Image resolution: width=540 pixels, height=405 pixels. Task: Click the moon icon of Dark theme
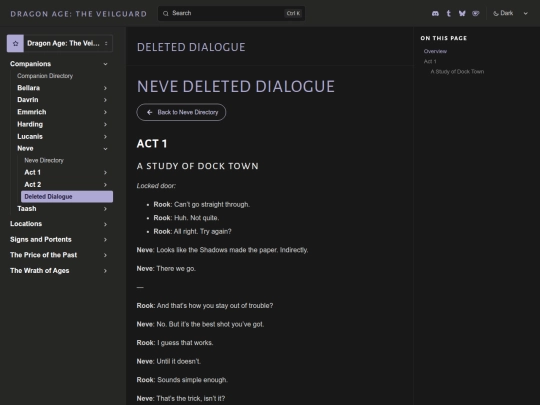pos(496,13)
